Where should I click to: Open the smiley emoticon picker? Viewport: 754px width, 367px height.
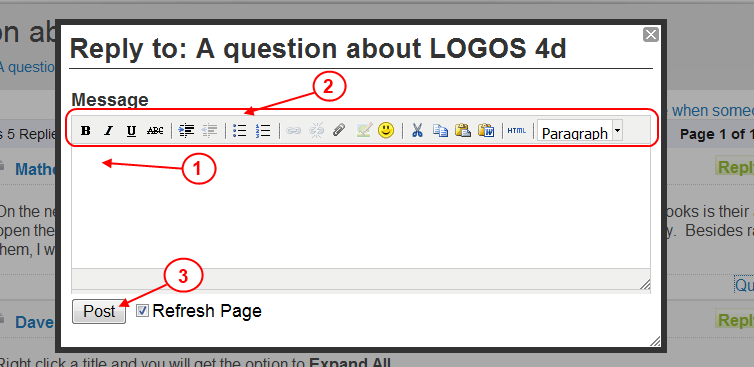pos(386,130)
